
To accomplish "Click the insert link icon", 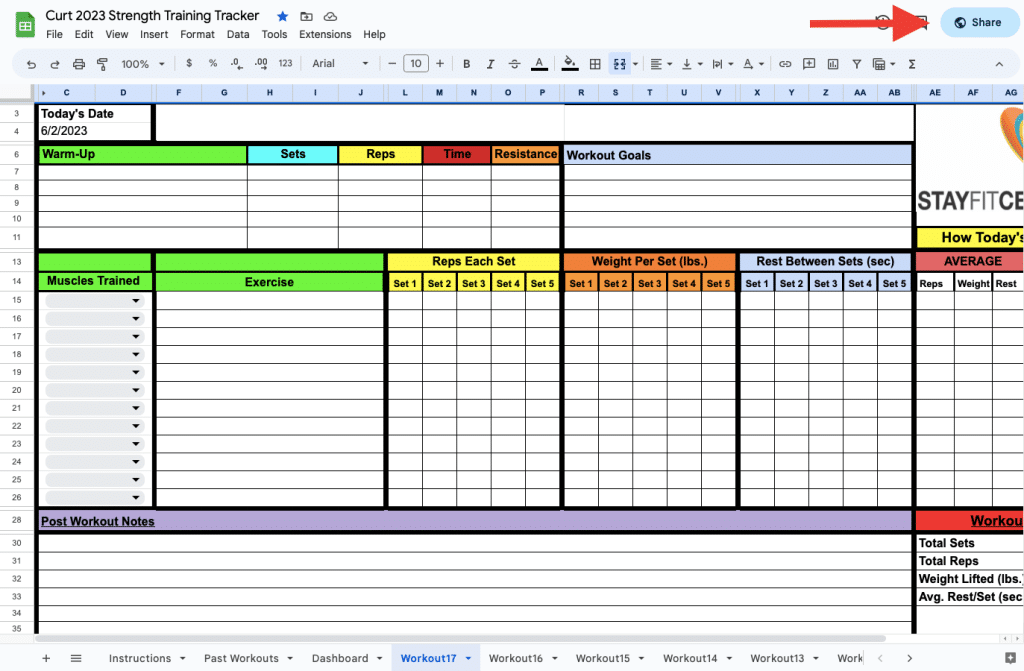I will (785, 64).
